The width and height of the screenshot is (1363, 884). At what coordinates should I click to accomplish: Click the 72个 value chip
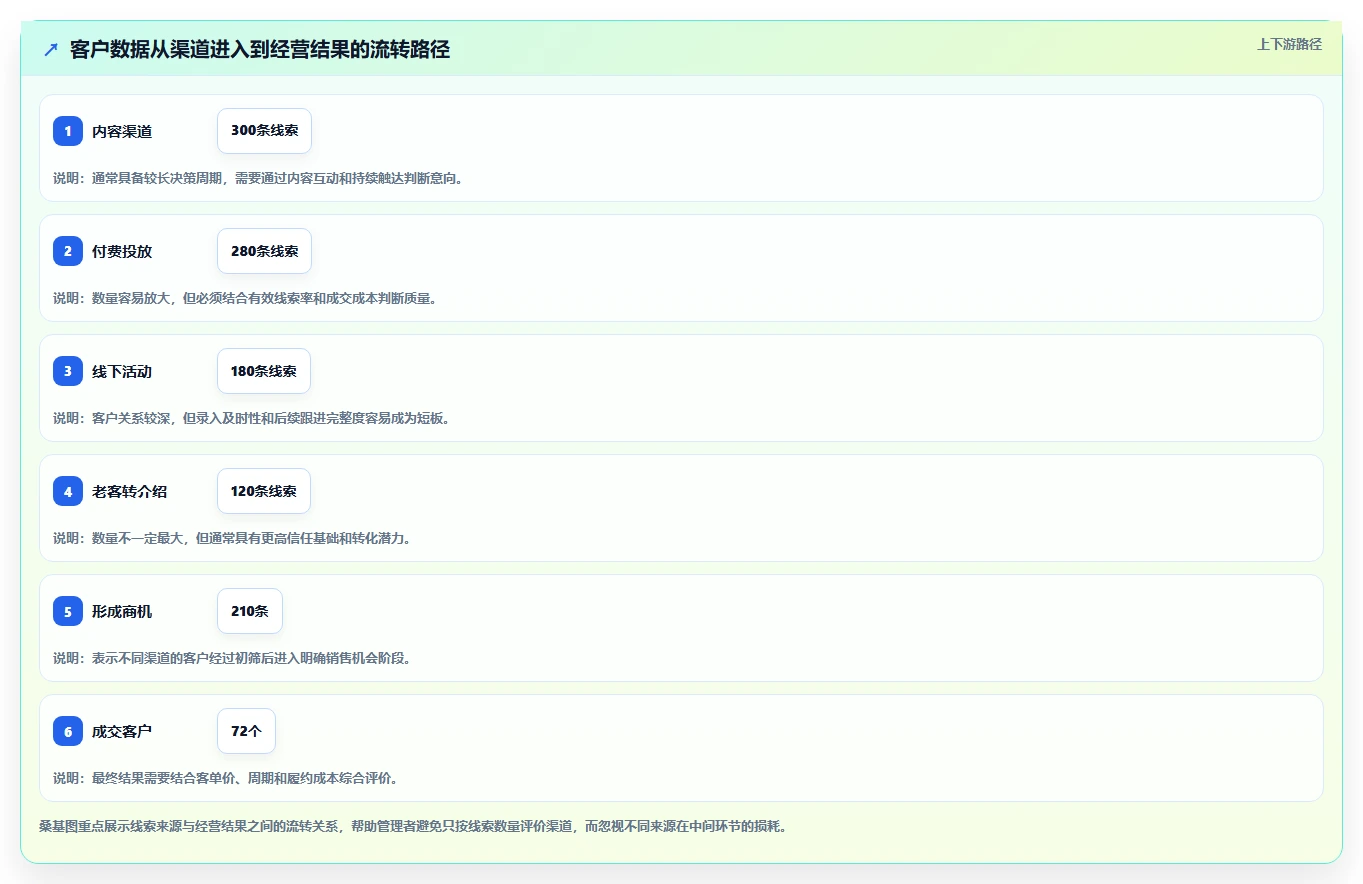246,731
